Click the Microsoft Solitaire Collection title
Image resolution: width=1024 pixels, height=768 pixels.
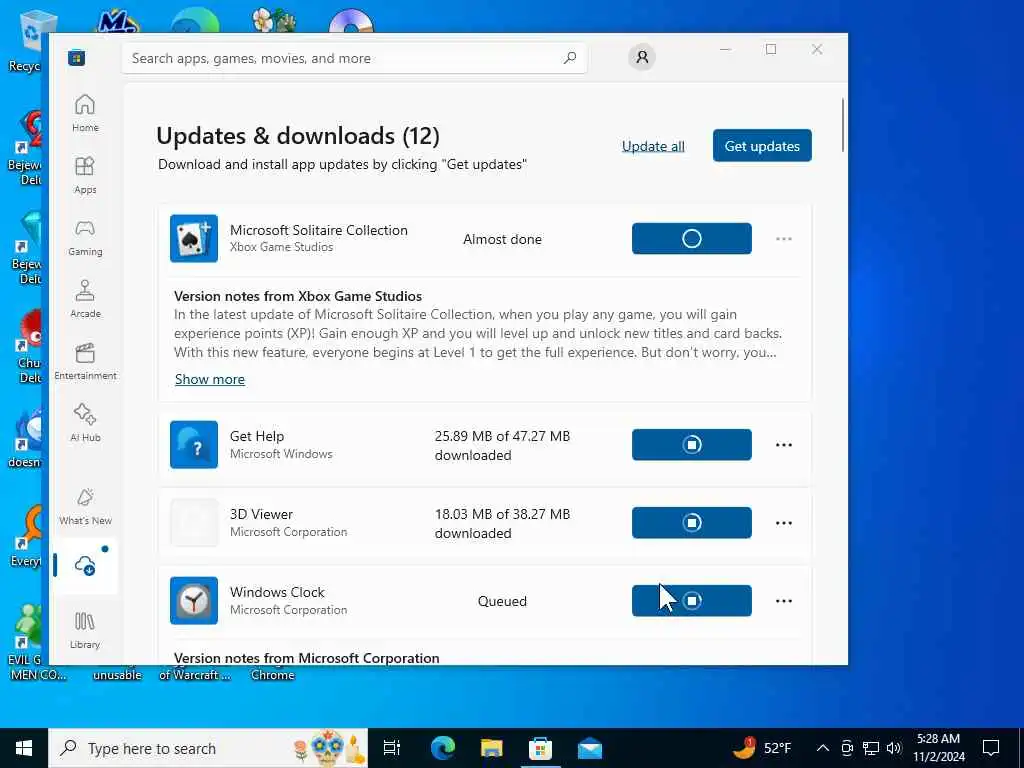pyautogui.click(x=319, y=230)
